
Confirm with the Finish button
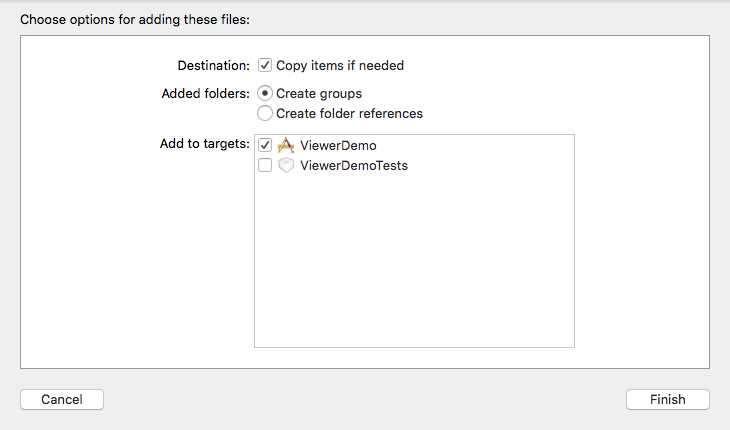[x=668, y=399]
